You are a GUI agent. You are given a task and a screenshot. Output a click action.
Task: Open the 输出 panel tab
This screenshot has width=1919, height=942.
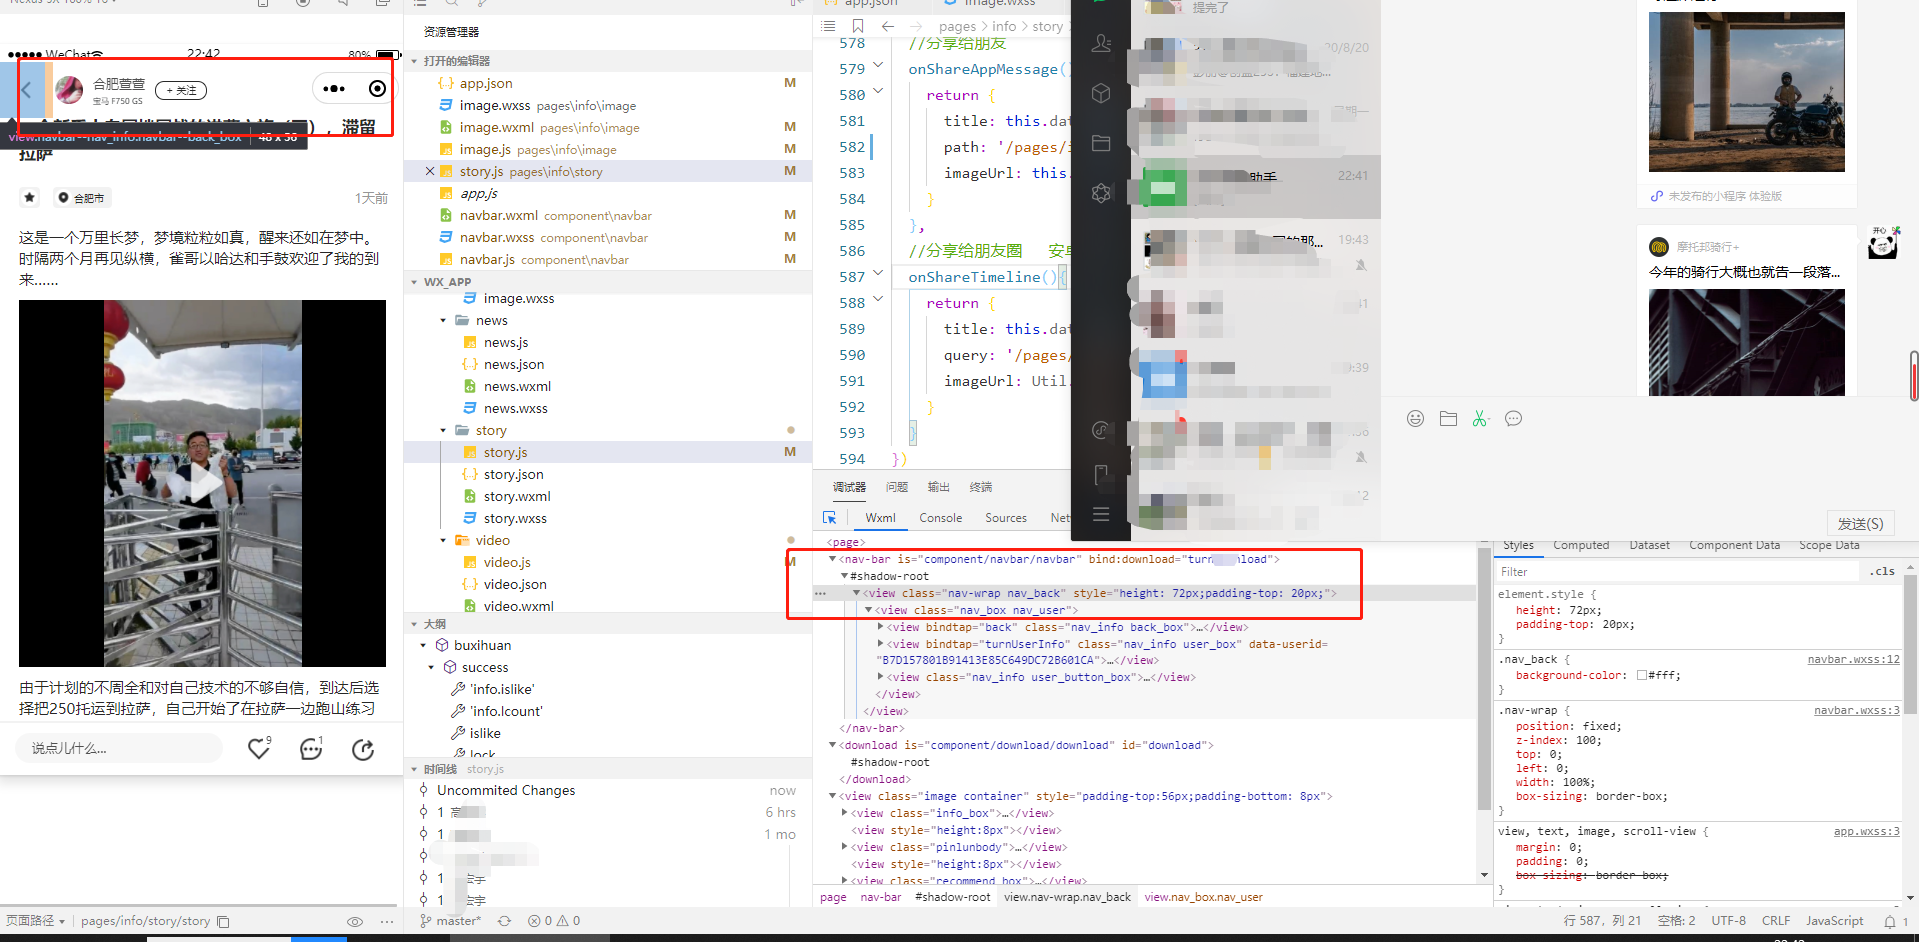point(939,487)
